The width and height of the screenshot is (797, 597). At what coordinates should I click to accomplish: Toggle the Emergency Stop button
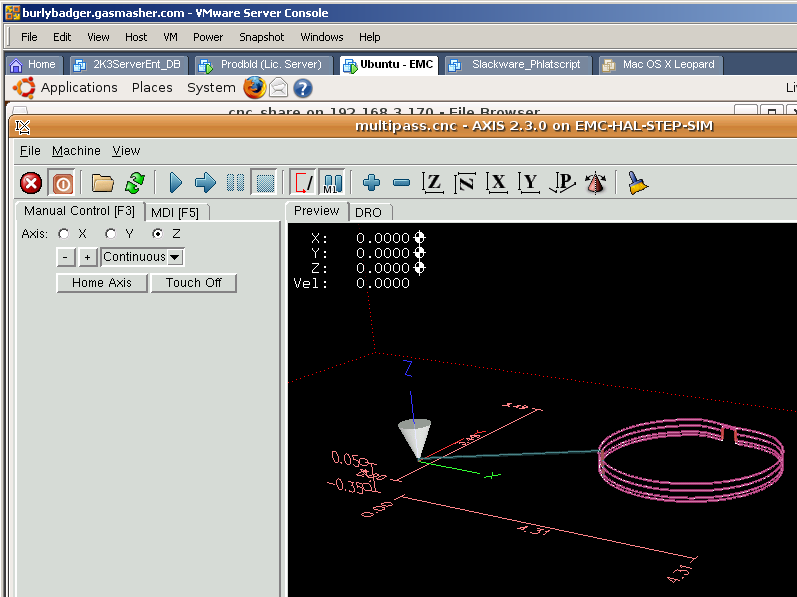(31, 183)
